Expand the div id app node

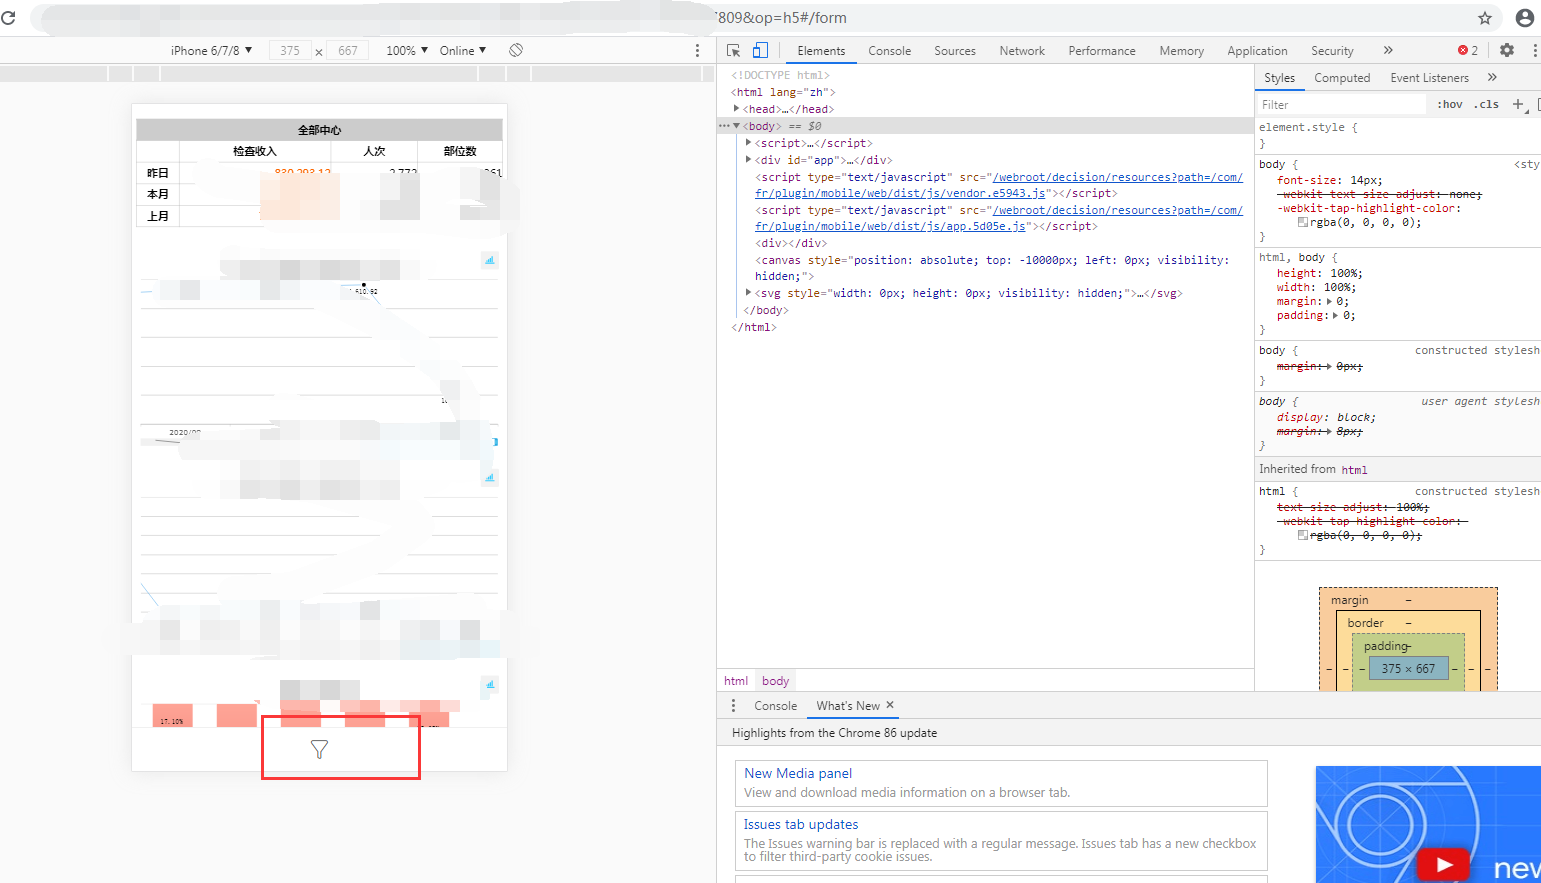[748, 160]
